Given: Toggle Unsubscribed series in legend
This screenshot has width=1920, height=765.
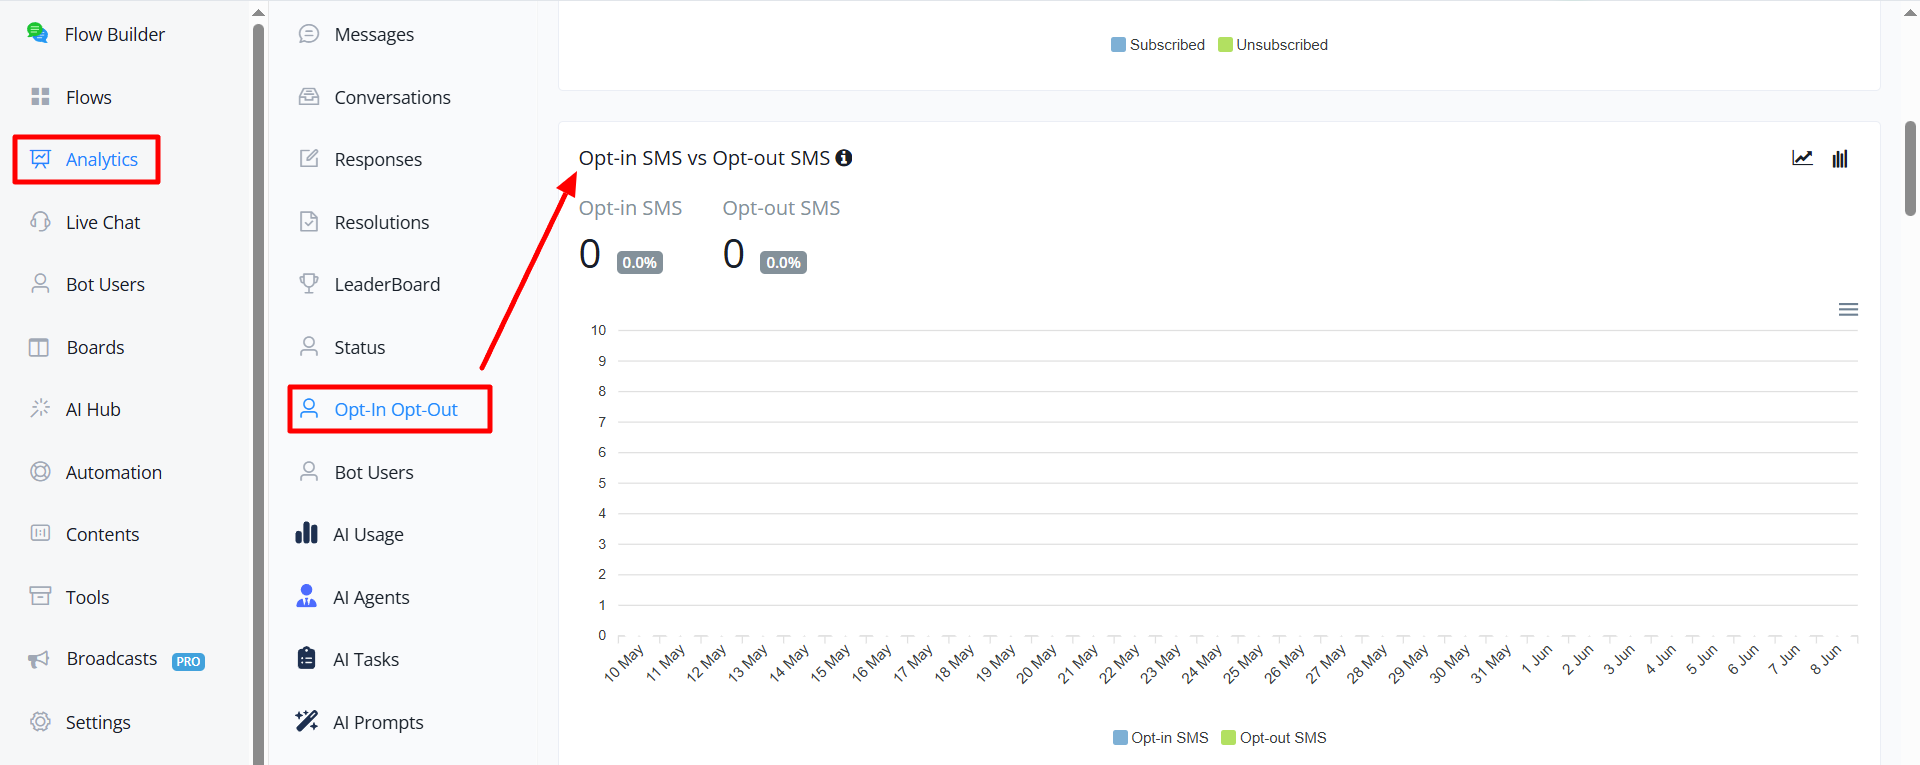Looking at the screenshot, I should 1273,45.
